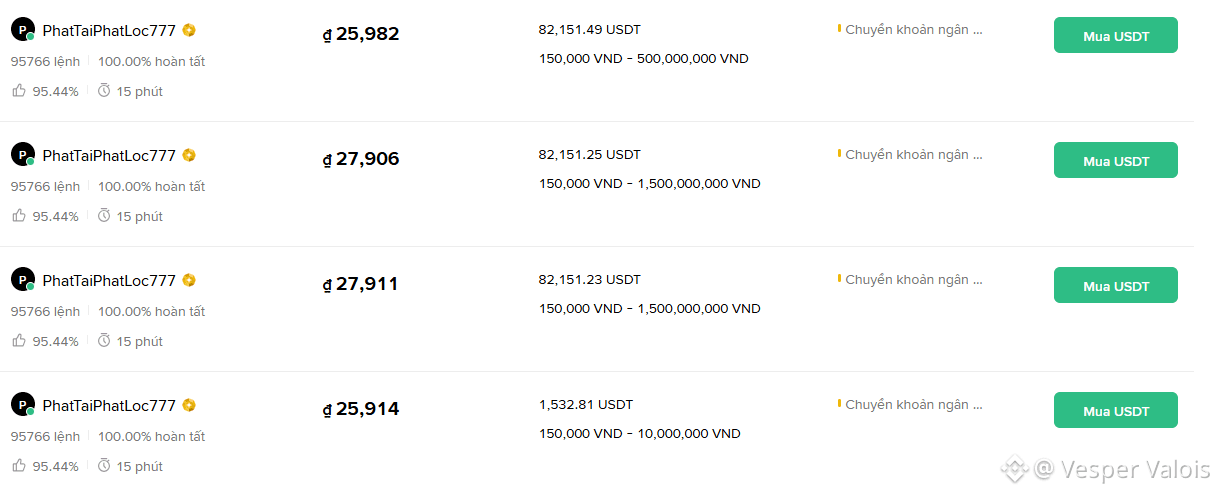Click the 150,000 VND - 500,000,000 VND limit text

tap(644, 59)
